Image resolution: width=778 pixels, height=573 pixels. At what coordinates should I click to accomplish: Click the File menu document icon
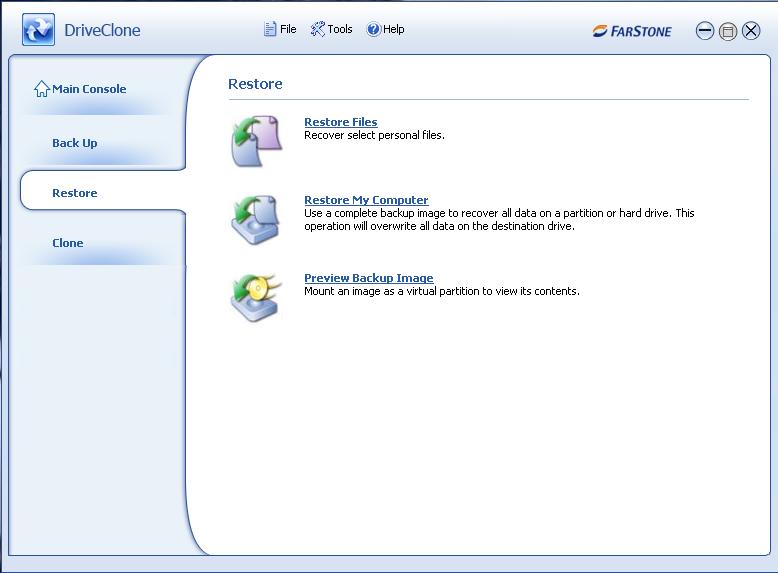269,29
